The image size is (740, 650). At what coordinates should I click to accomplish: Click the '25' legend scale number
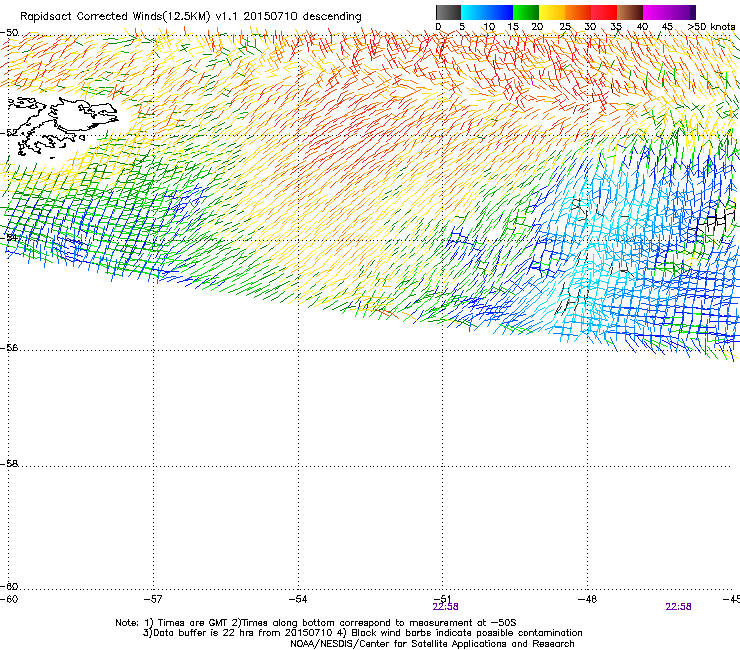tap(565, 27)
